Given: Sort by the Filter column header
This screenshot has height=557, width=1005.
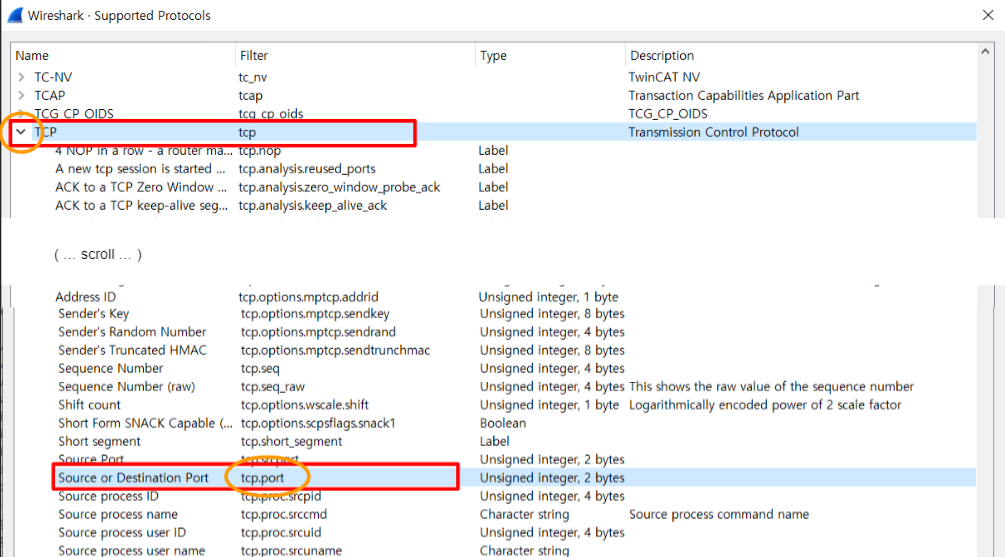Looking at the screenshot, I should pos(254,56).
